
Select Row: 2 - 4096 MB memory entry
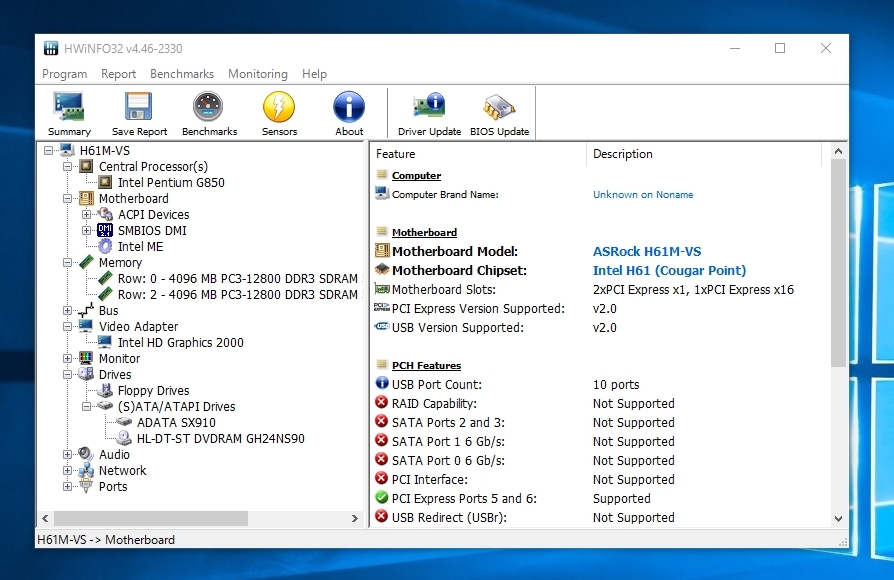point(238,294)
